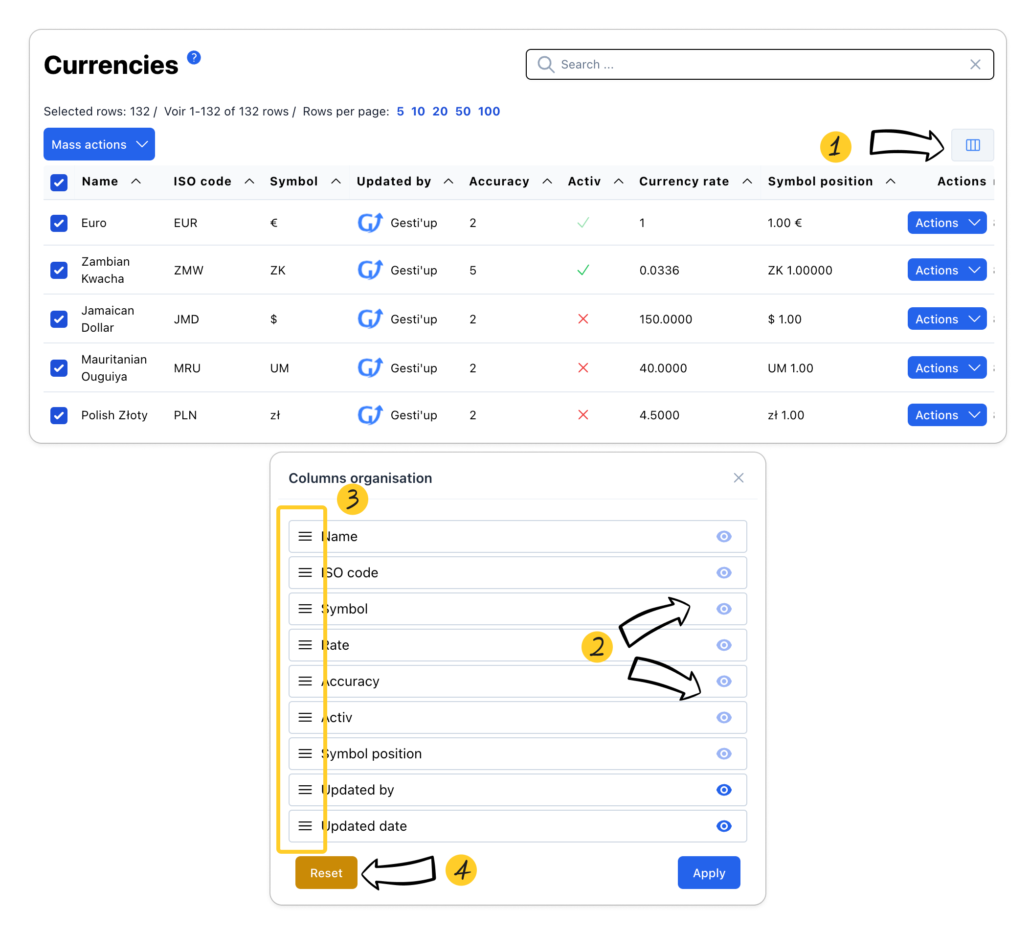
Task: Open the Mass actions dropdown
Action: (99, 144)
